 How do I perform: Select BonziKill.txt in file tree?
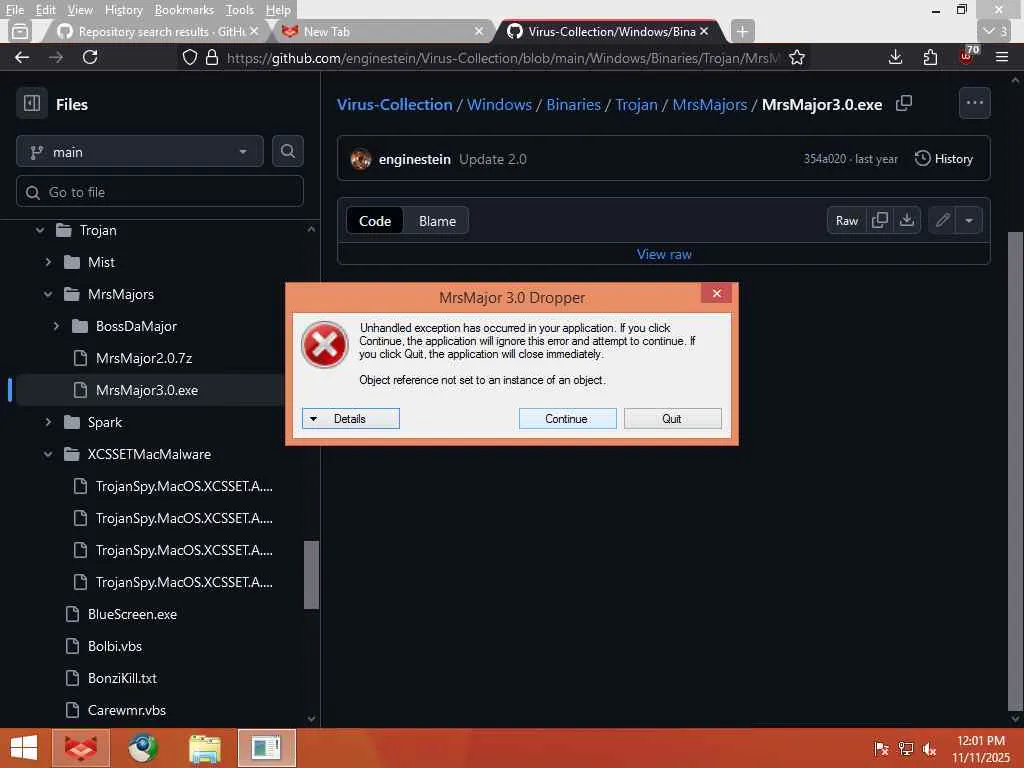point(122,678)
